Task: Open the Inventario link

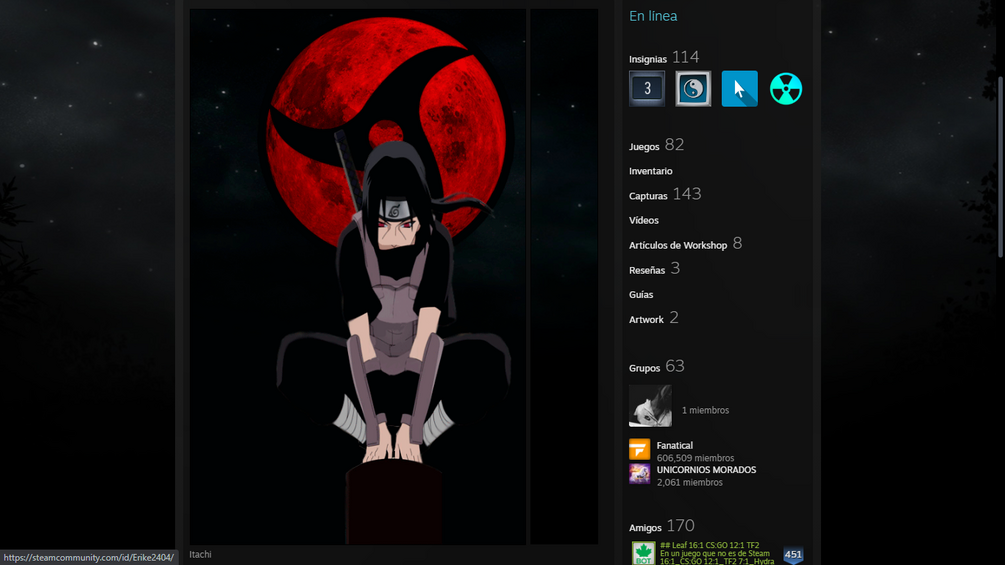Action: [651, 171]
